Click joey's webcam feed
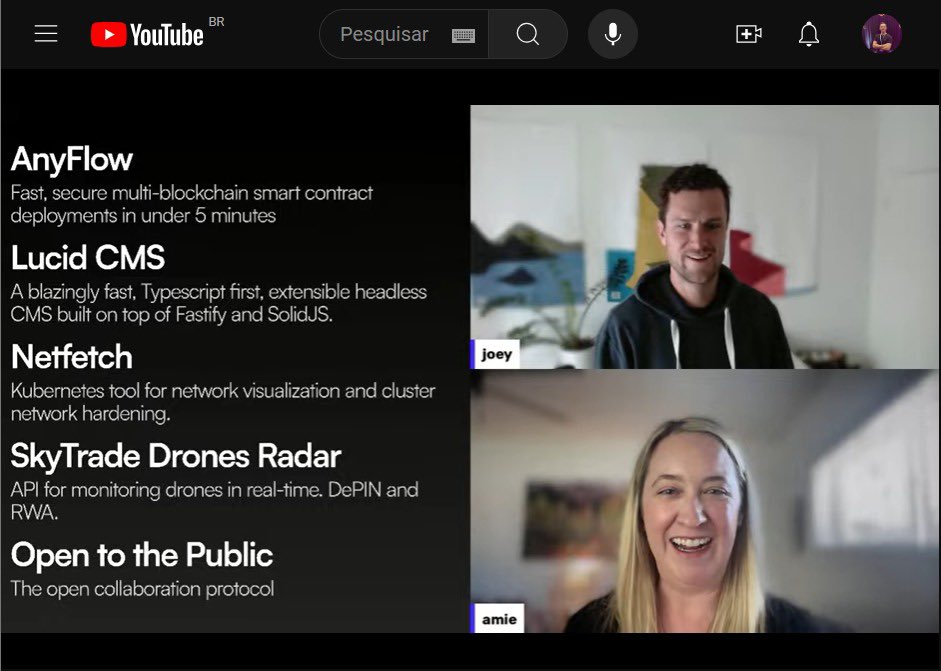The height and width of the screenshot is (671, 941). (x=704, y=237)
